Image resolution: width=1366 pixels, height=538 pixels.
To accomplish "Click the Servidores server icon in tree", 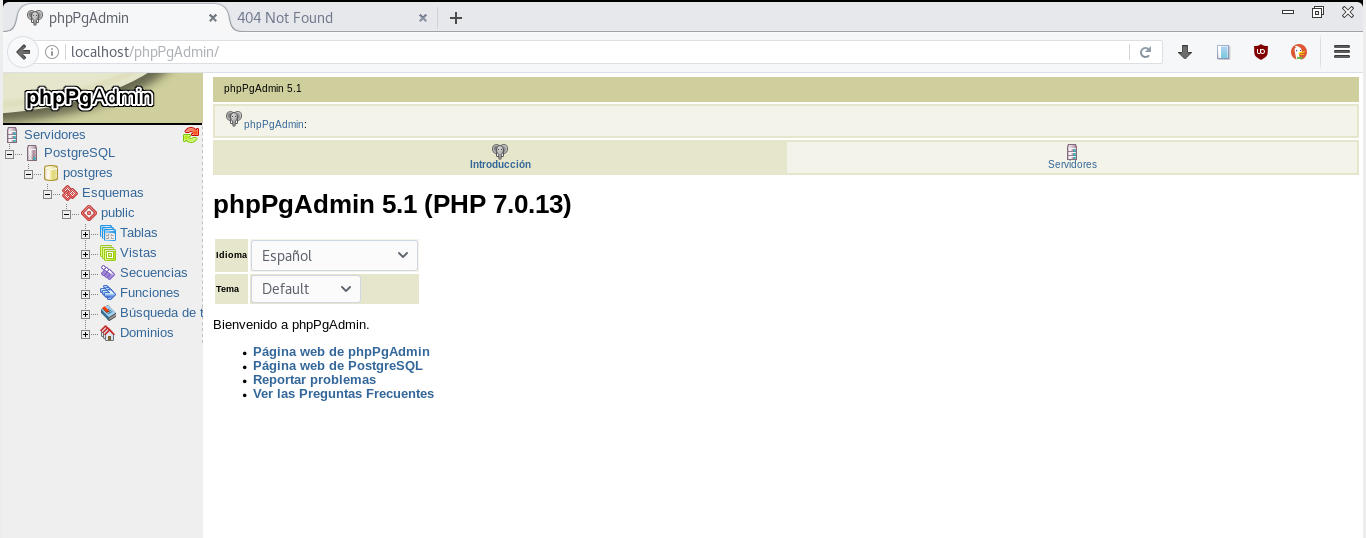I will [x=12, y=135].
